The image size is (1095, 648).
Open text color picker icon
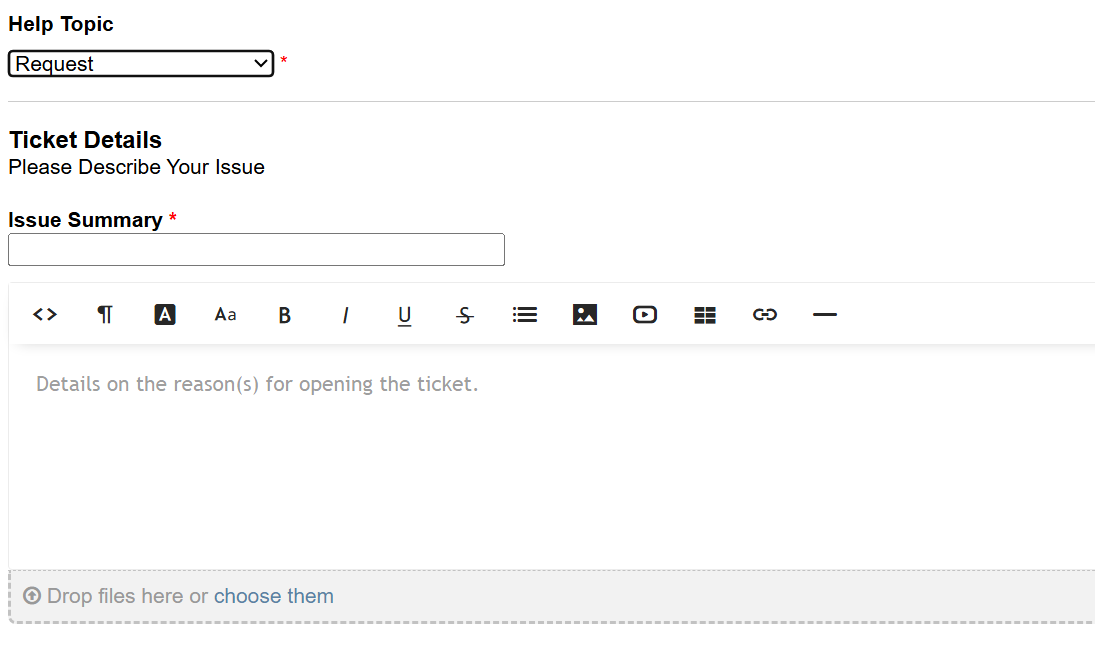pyautogui.click(x=165, y=315)
